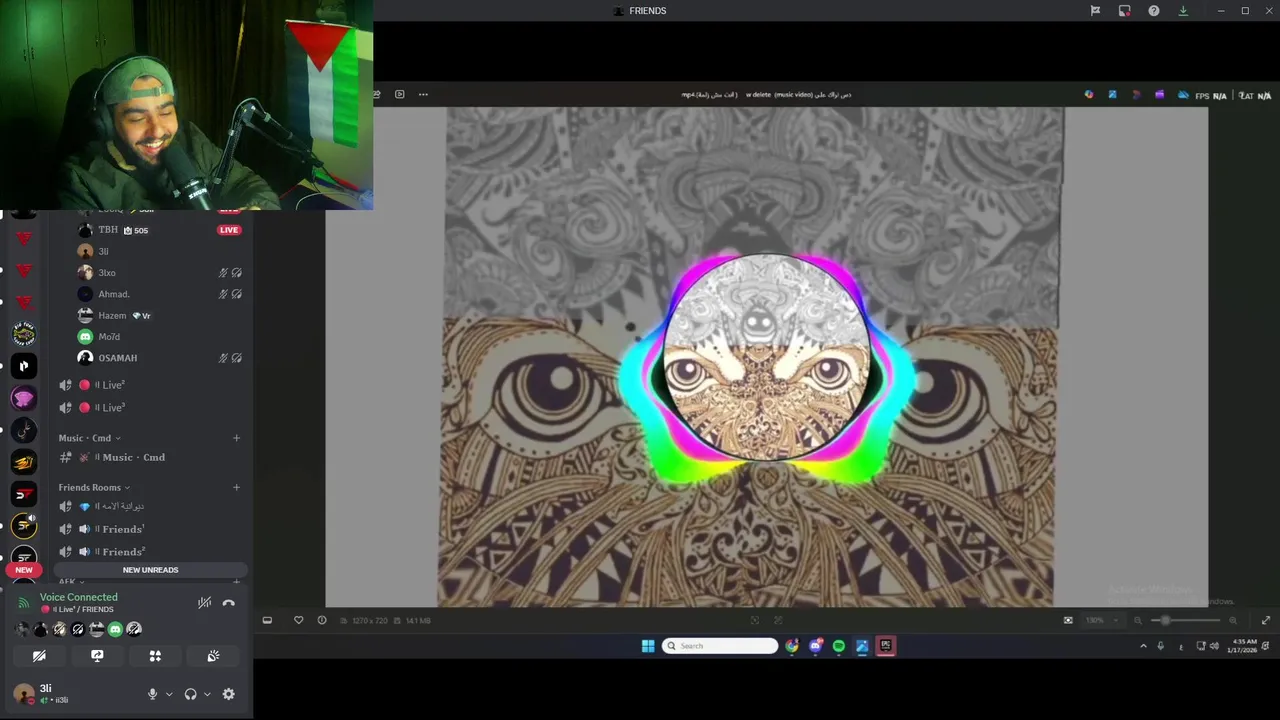The image size is (1280, 720).
Task: Click the zoom-out magnifier icon
Action: (1138, 621)
